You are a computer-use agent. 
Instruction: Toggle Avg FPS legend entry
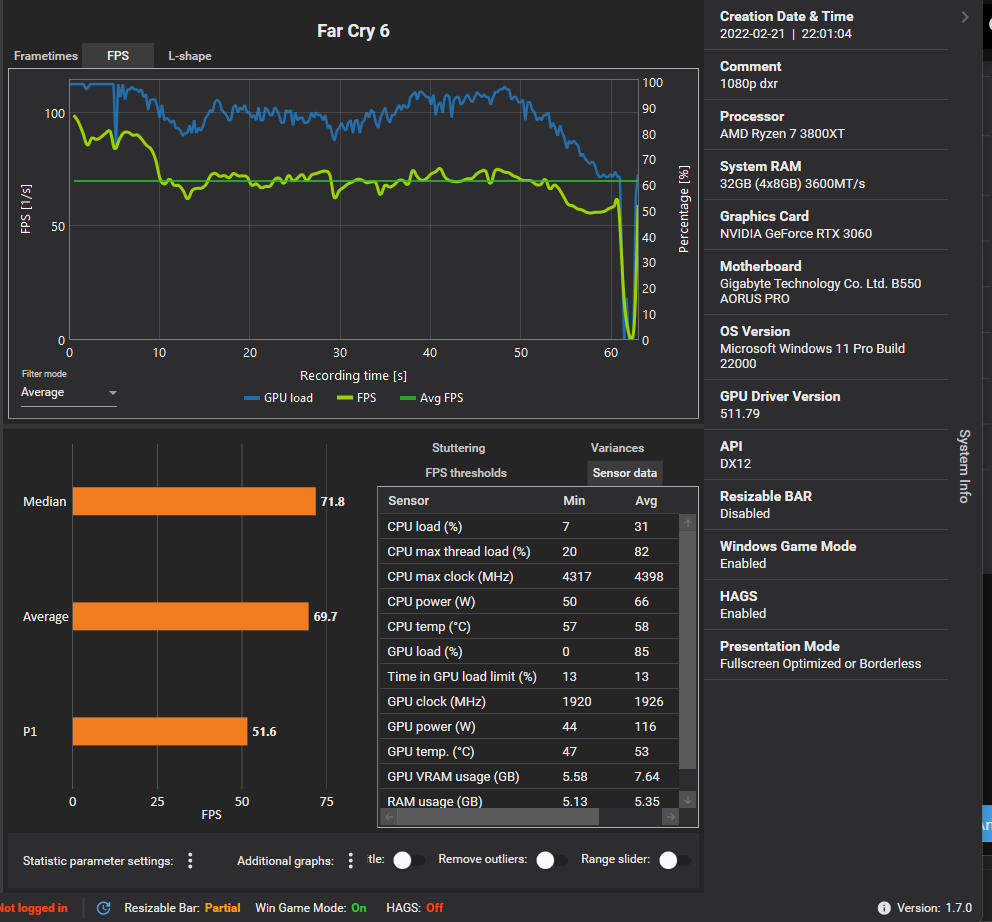(x=431, y=397)
